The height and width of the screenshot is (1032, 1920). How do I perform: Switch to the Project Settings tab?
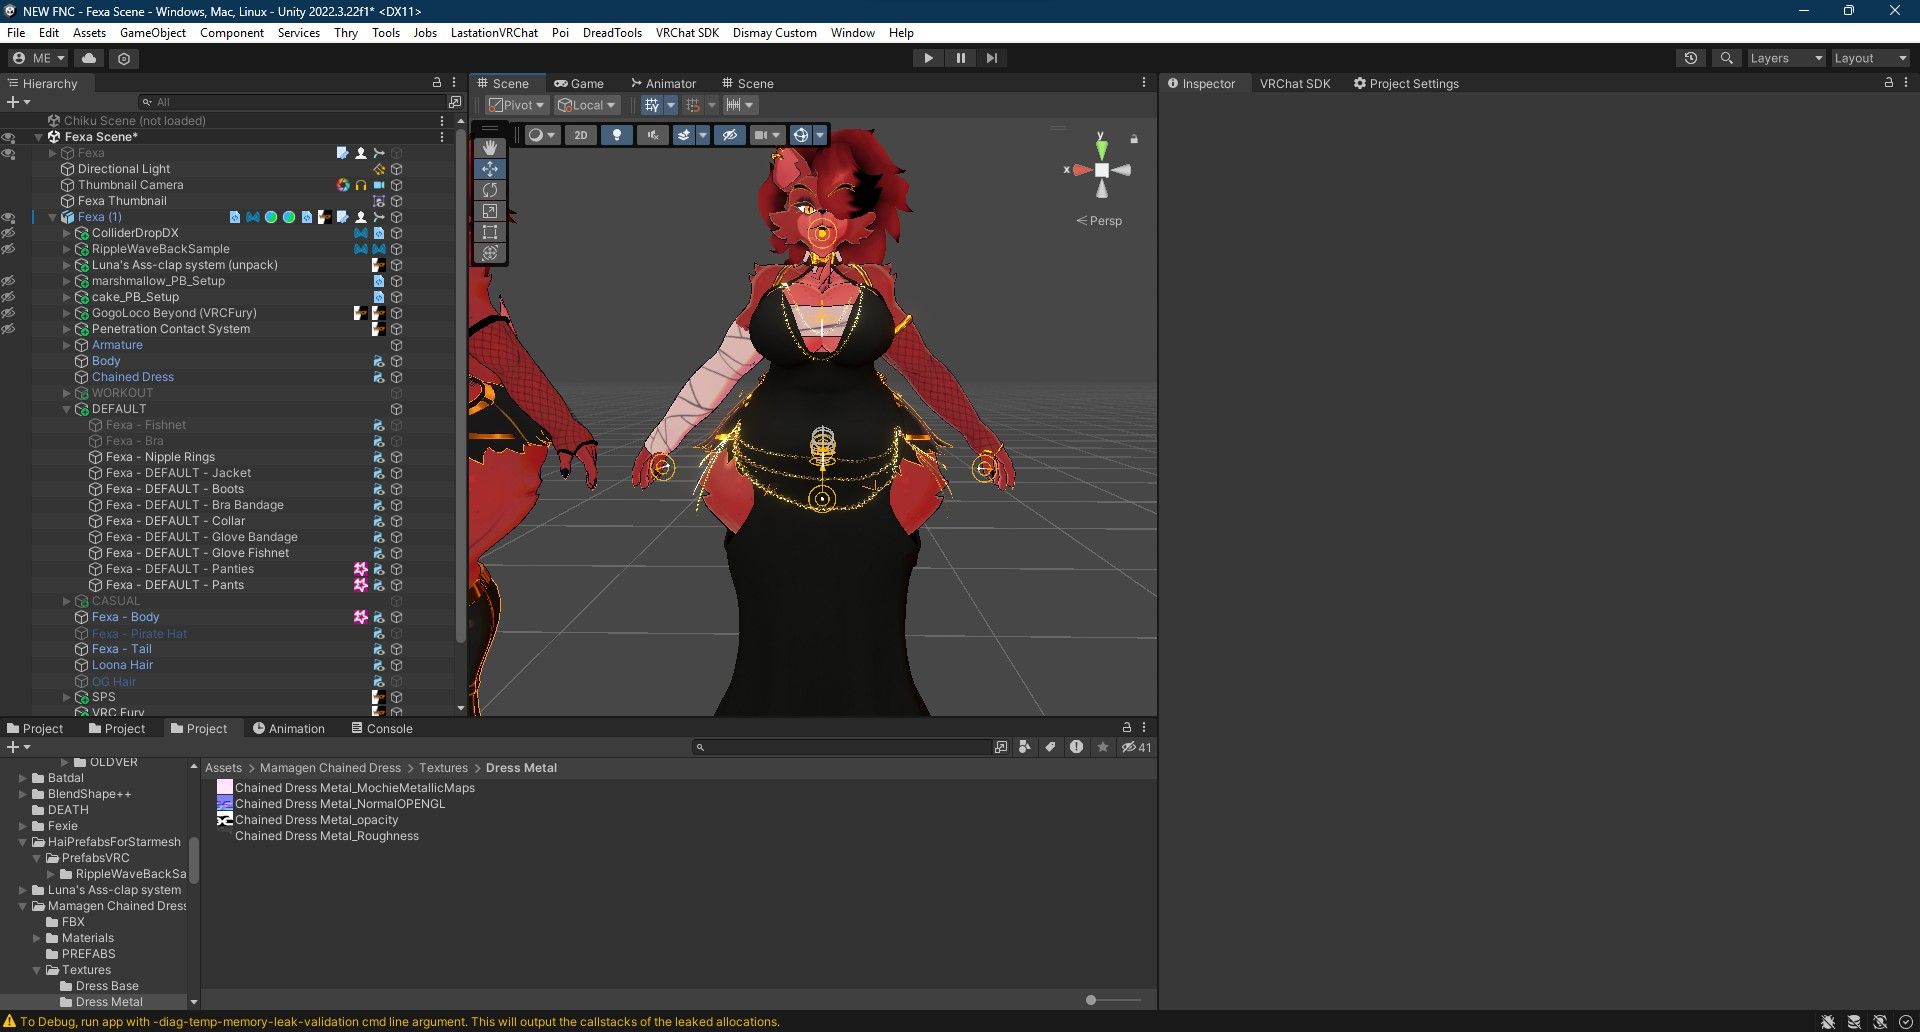pos(1406,83)
